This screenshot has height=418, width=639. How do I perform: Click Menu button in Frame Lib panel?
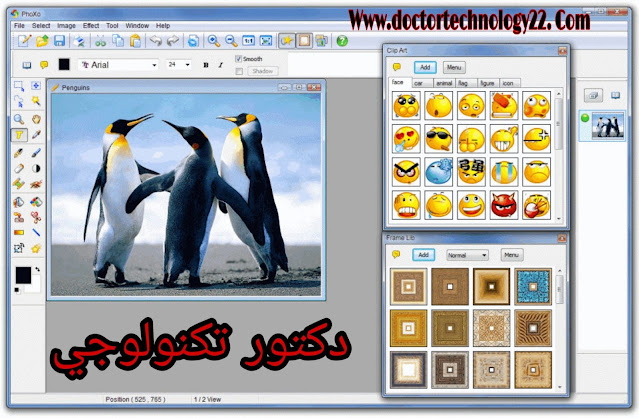(x=512, y=255)
